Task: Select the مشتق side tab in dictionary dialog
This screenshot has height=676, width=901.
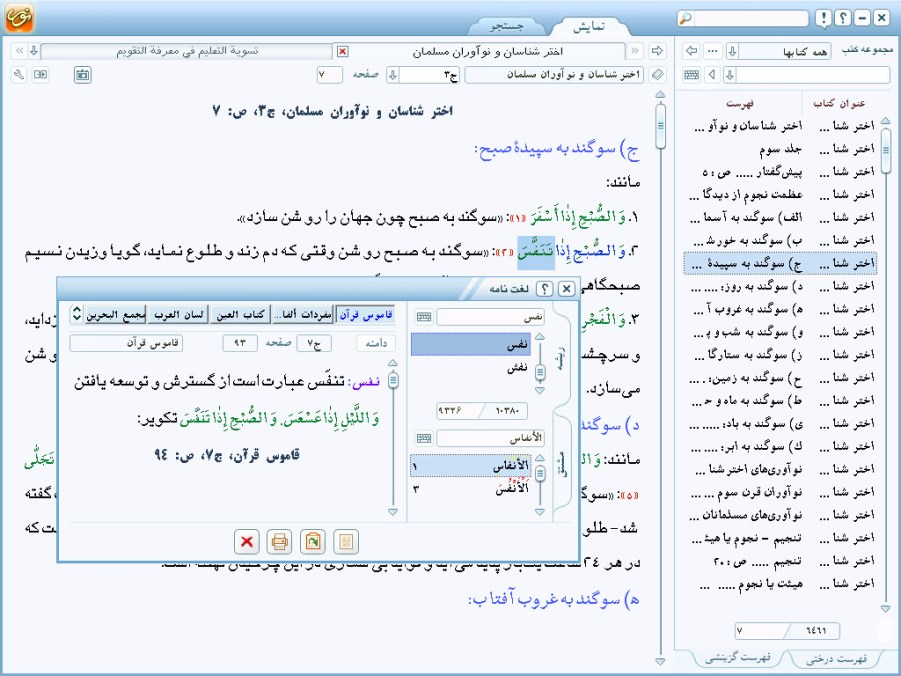Action: click(560, 463)
